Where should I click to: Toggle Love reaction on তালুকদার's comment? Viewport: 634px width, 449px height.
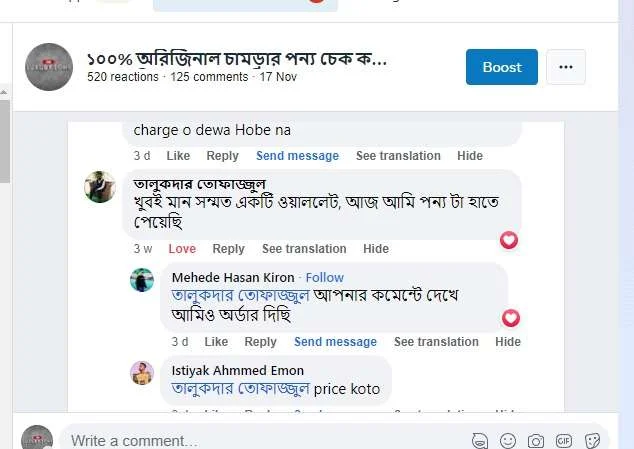182,249
